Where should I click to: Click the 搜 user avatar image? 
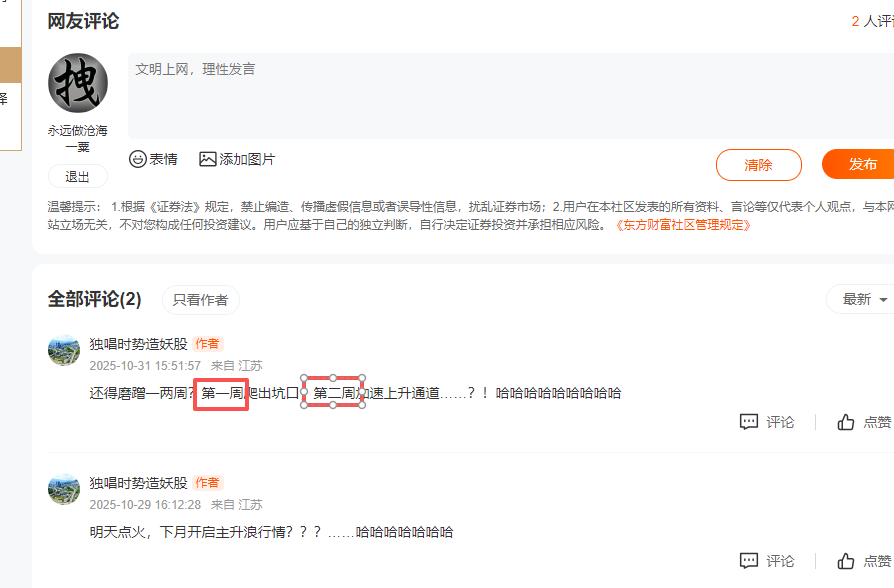(78, 83)
